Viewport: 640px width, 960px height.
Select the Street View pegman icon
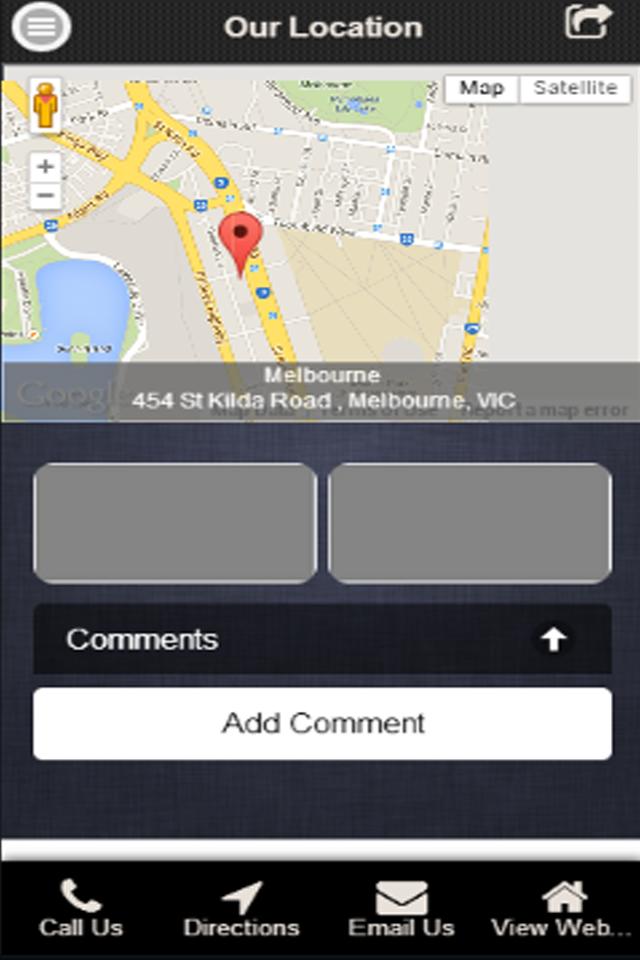(45, 105)
